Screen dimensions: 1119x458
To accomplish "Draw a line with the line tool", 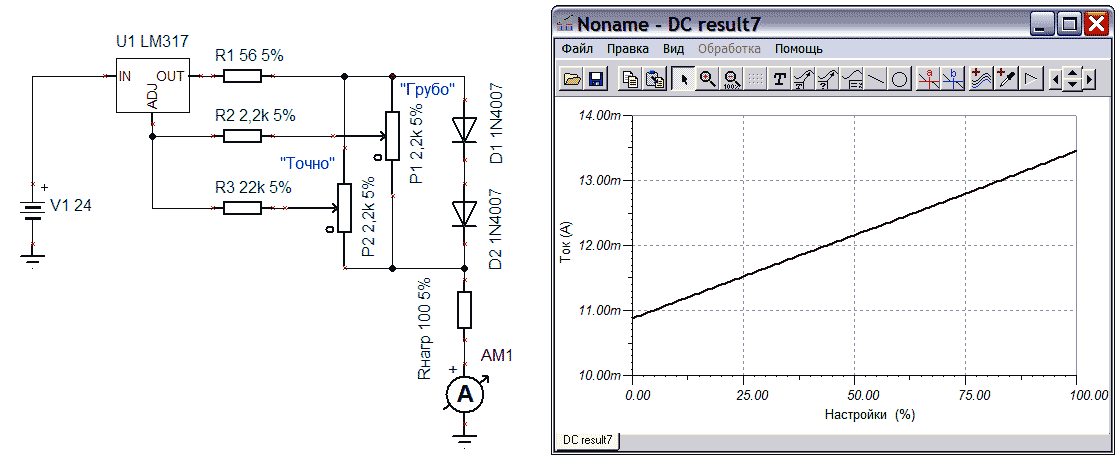I will coord(876,80).
